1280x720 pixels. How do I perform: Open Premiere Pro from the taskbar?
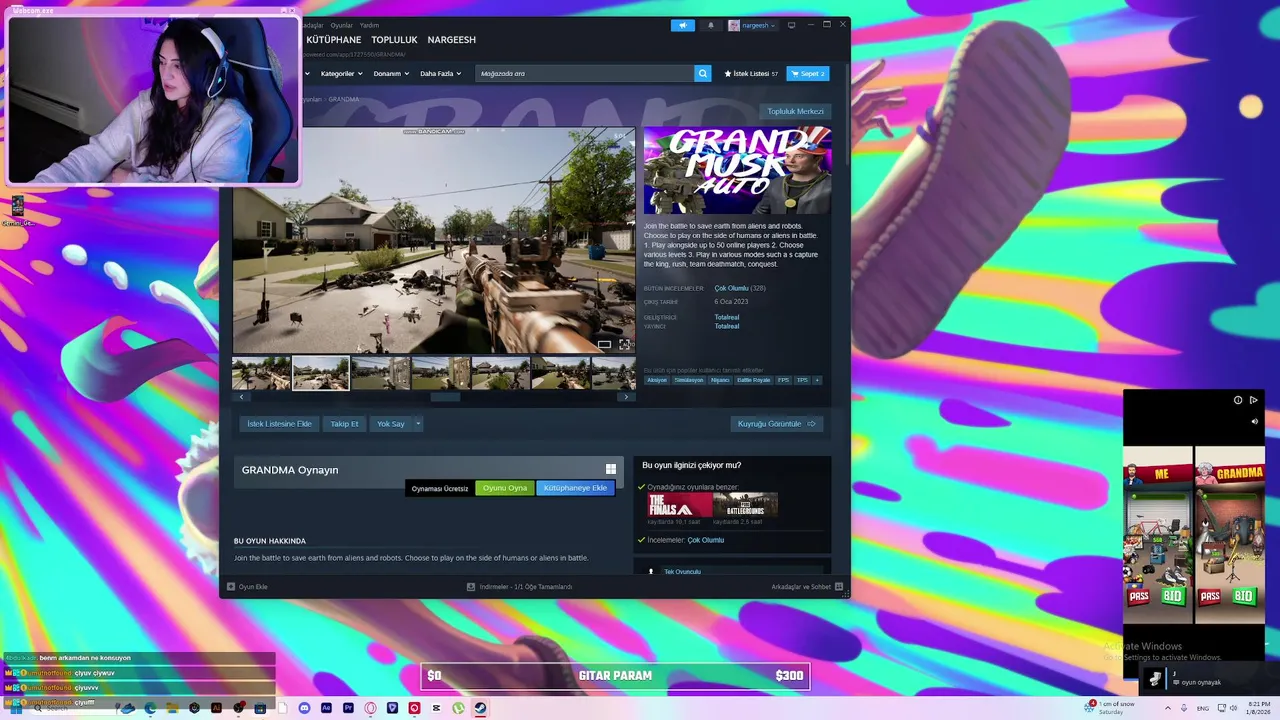[348, 708]
